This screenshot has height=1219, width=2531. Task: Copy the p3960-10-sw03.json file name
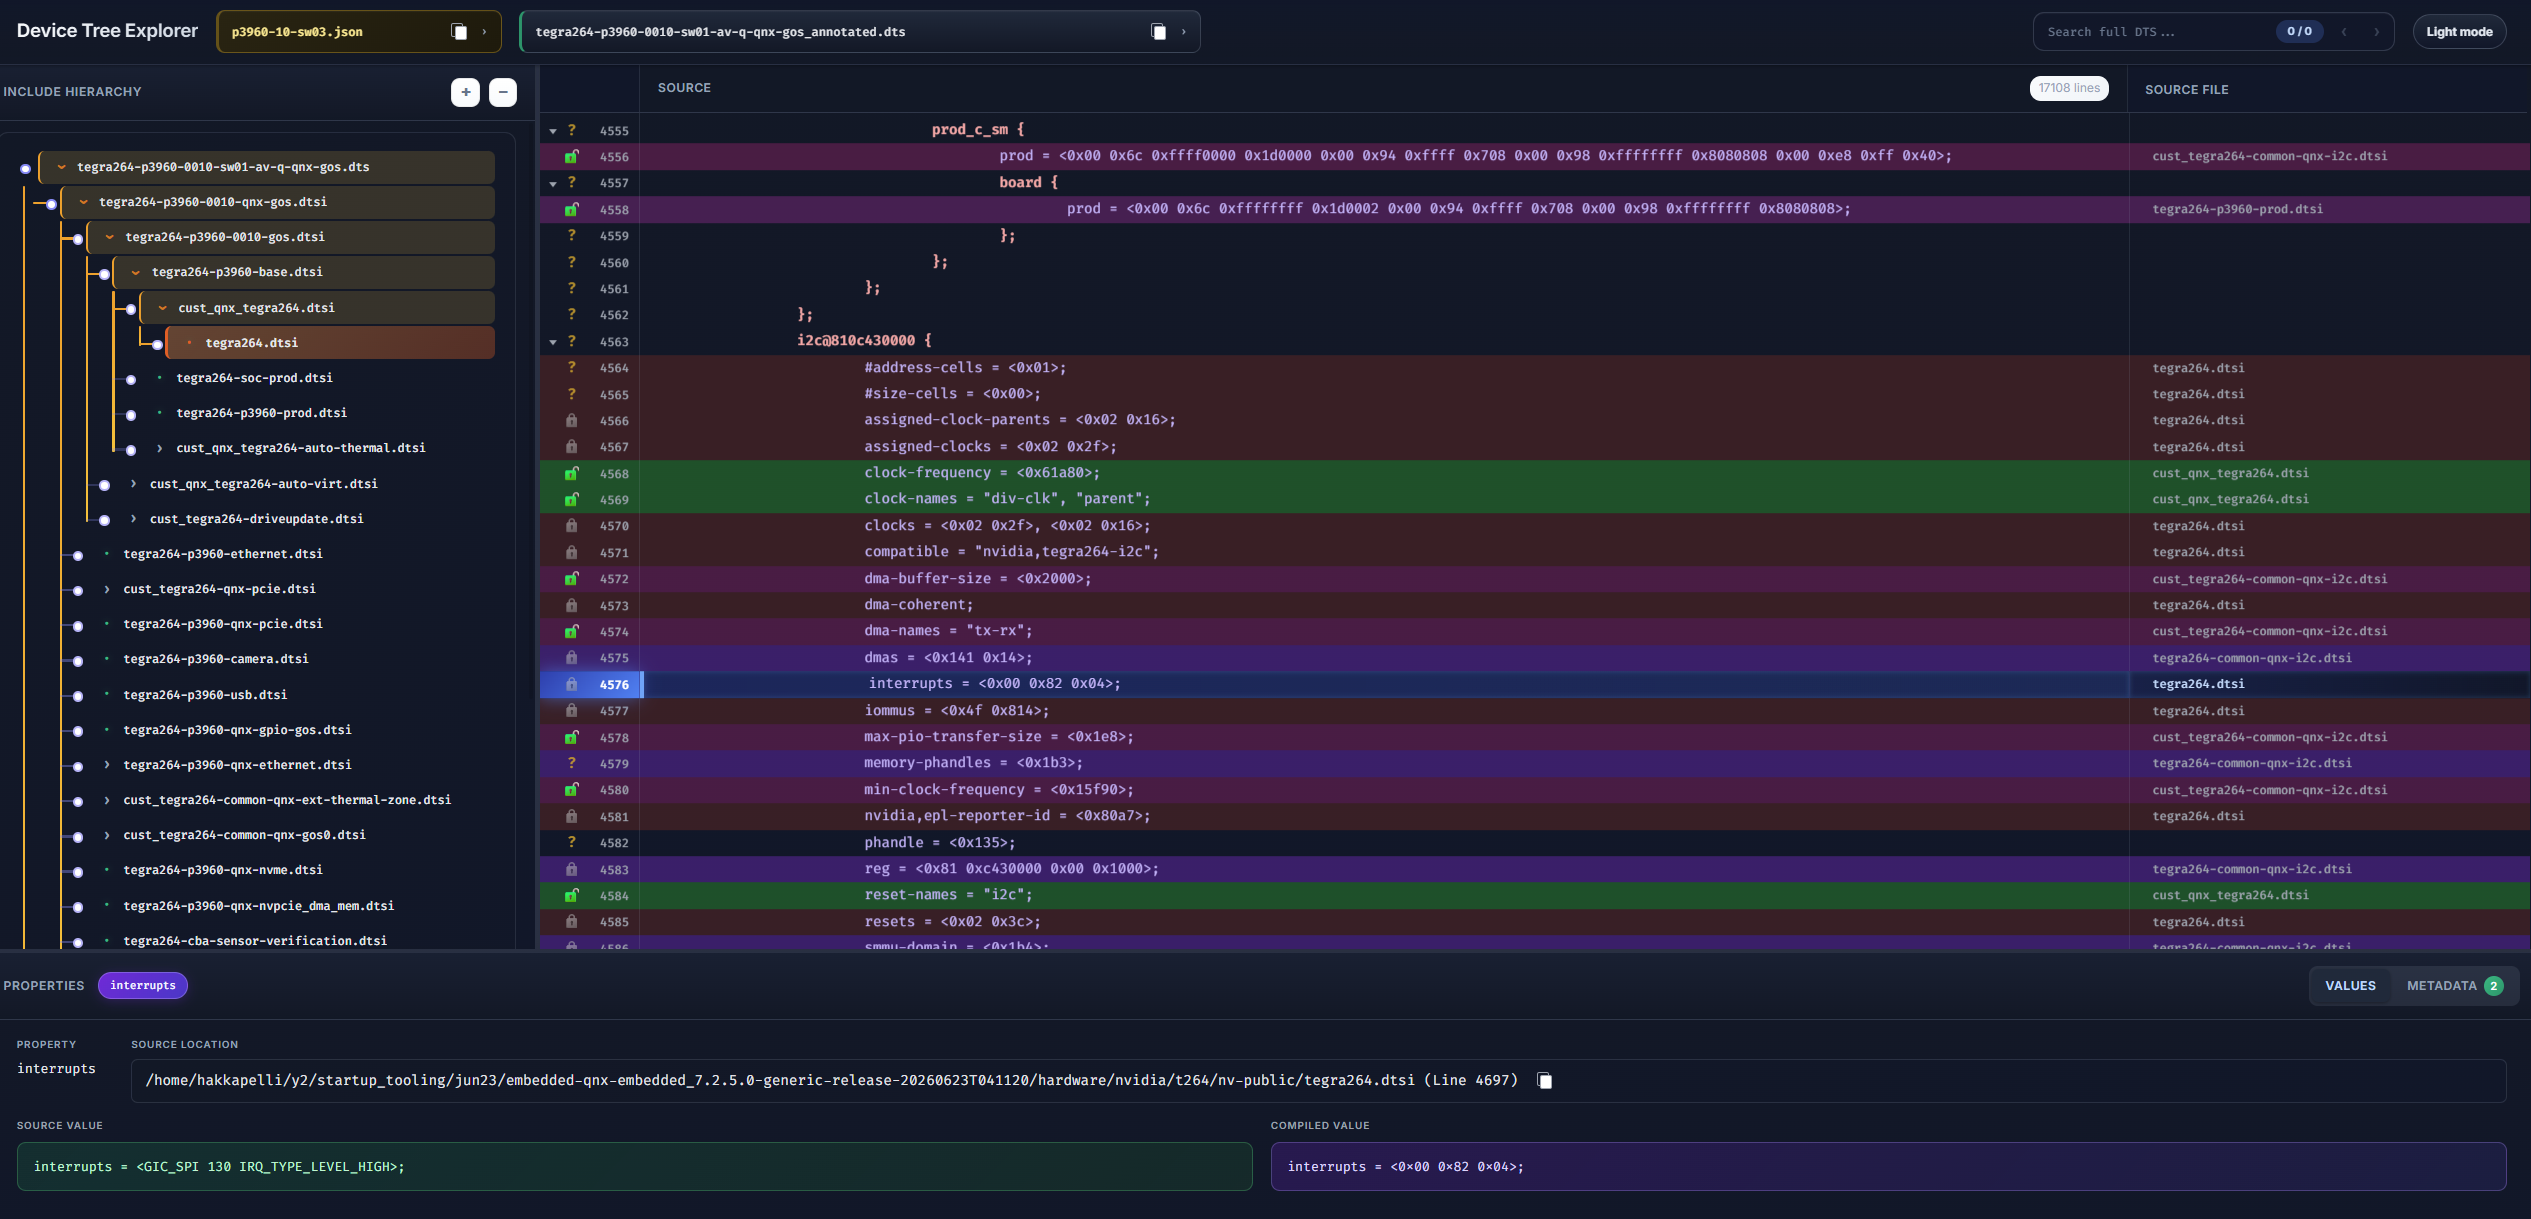459,32
